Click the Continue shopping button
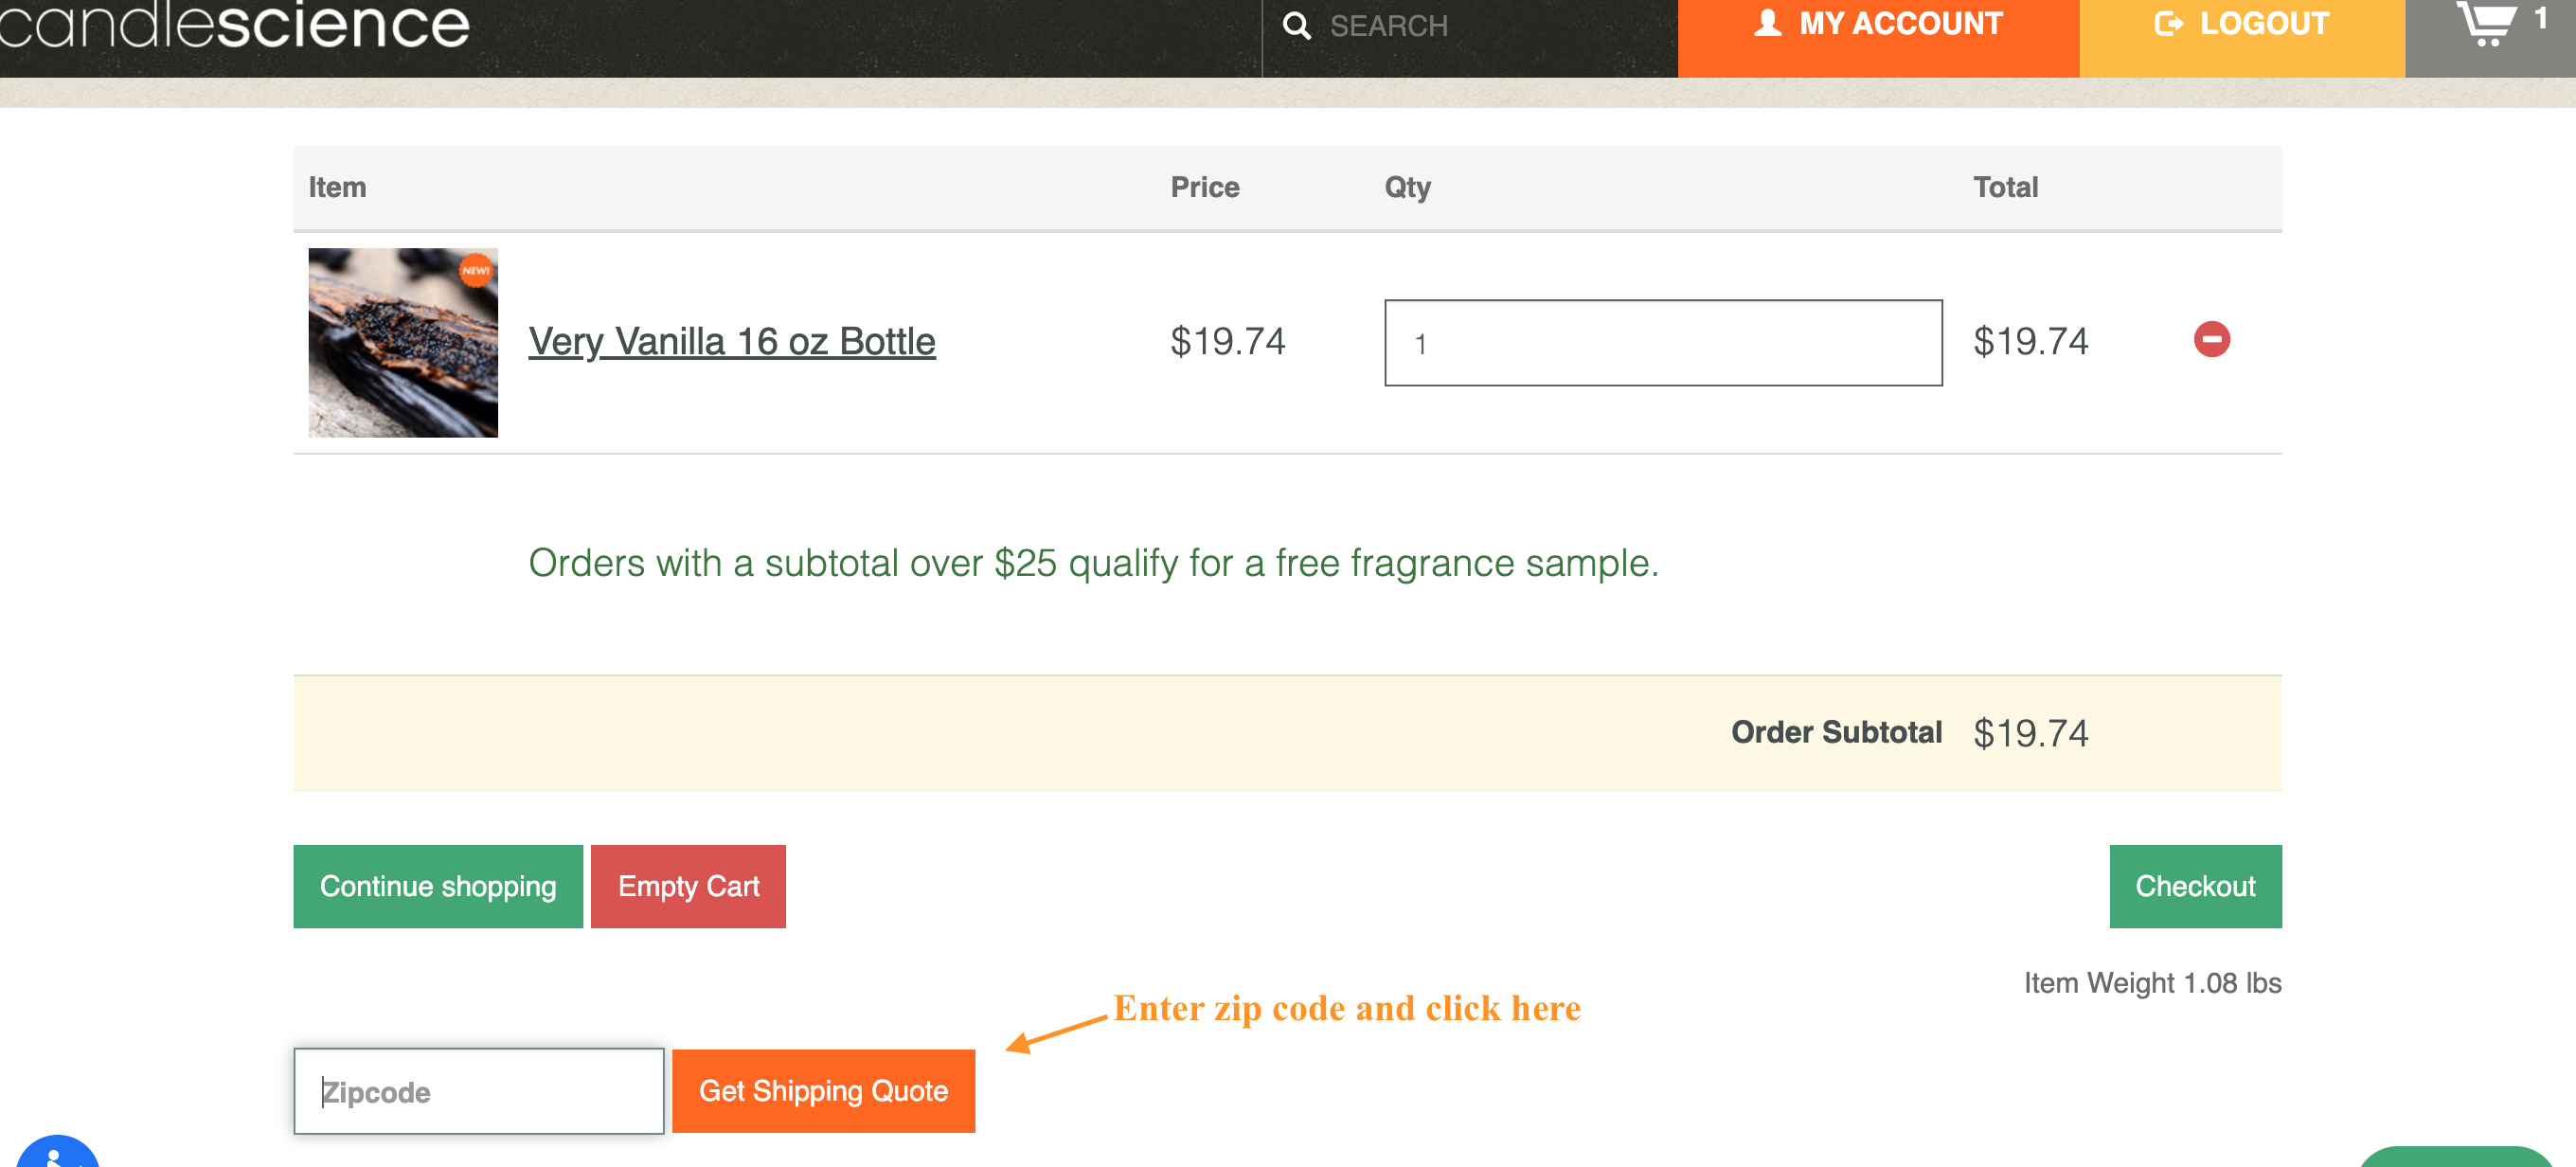This screenshot has width=2576, height=1167. [x=437, y=886]
